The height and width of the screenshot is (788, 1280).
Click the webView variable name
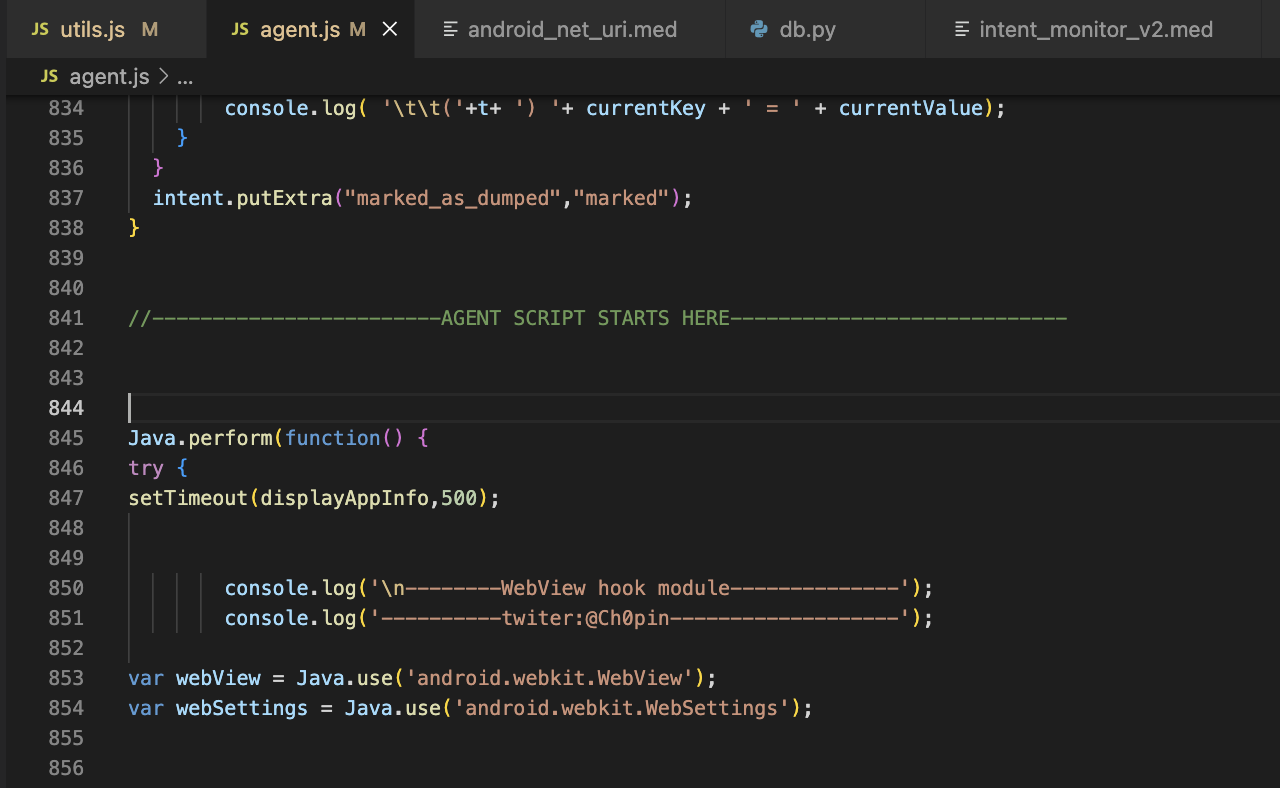(x=218, y=678)
